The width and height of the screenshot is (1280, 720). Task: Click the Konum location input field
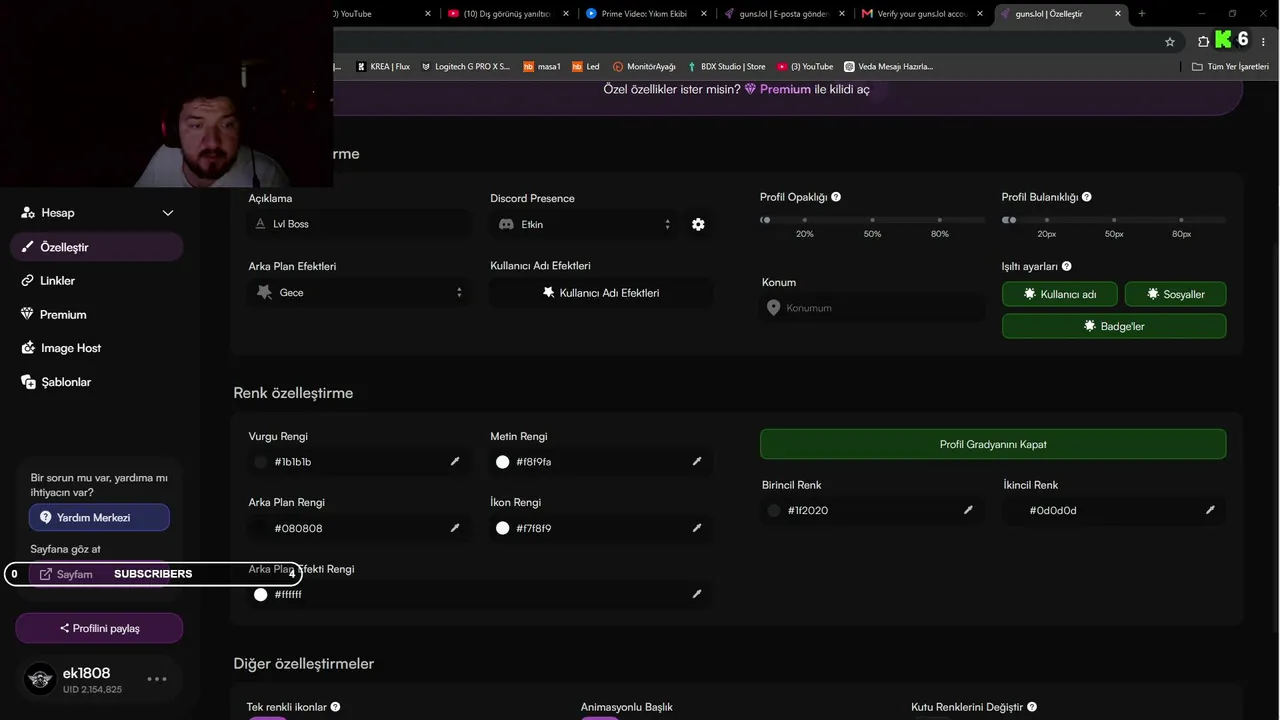(873, 308)
